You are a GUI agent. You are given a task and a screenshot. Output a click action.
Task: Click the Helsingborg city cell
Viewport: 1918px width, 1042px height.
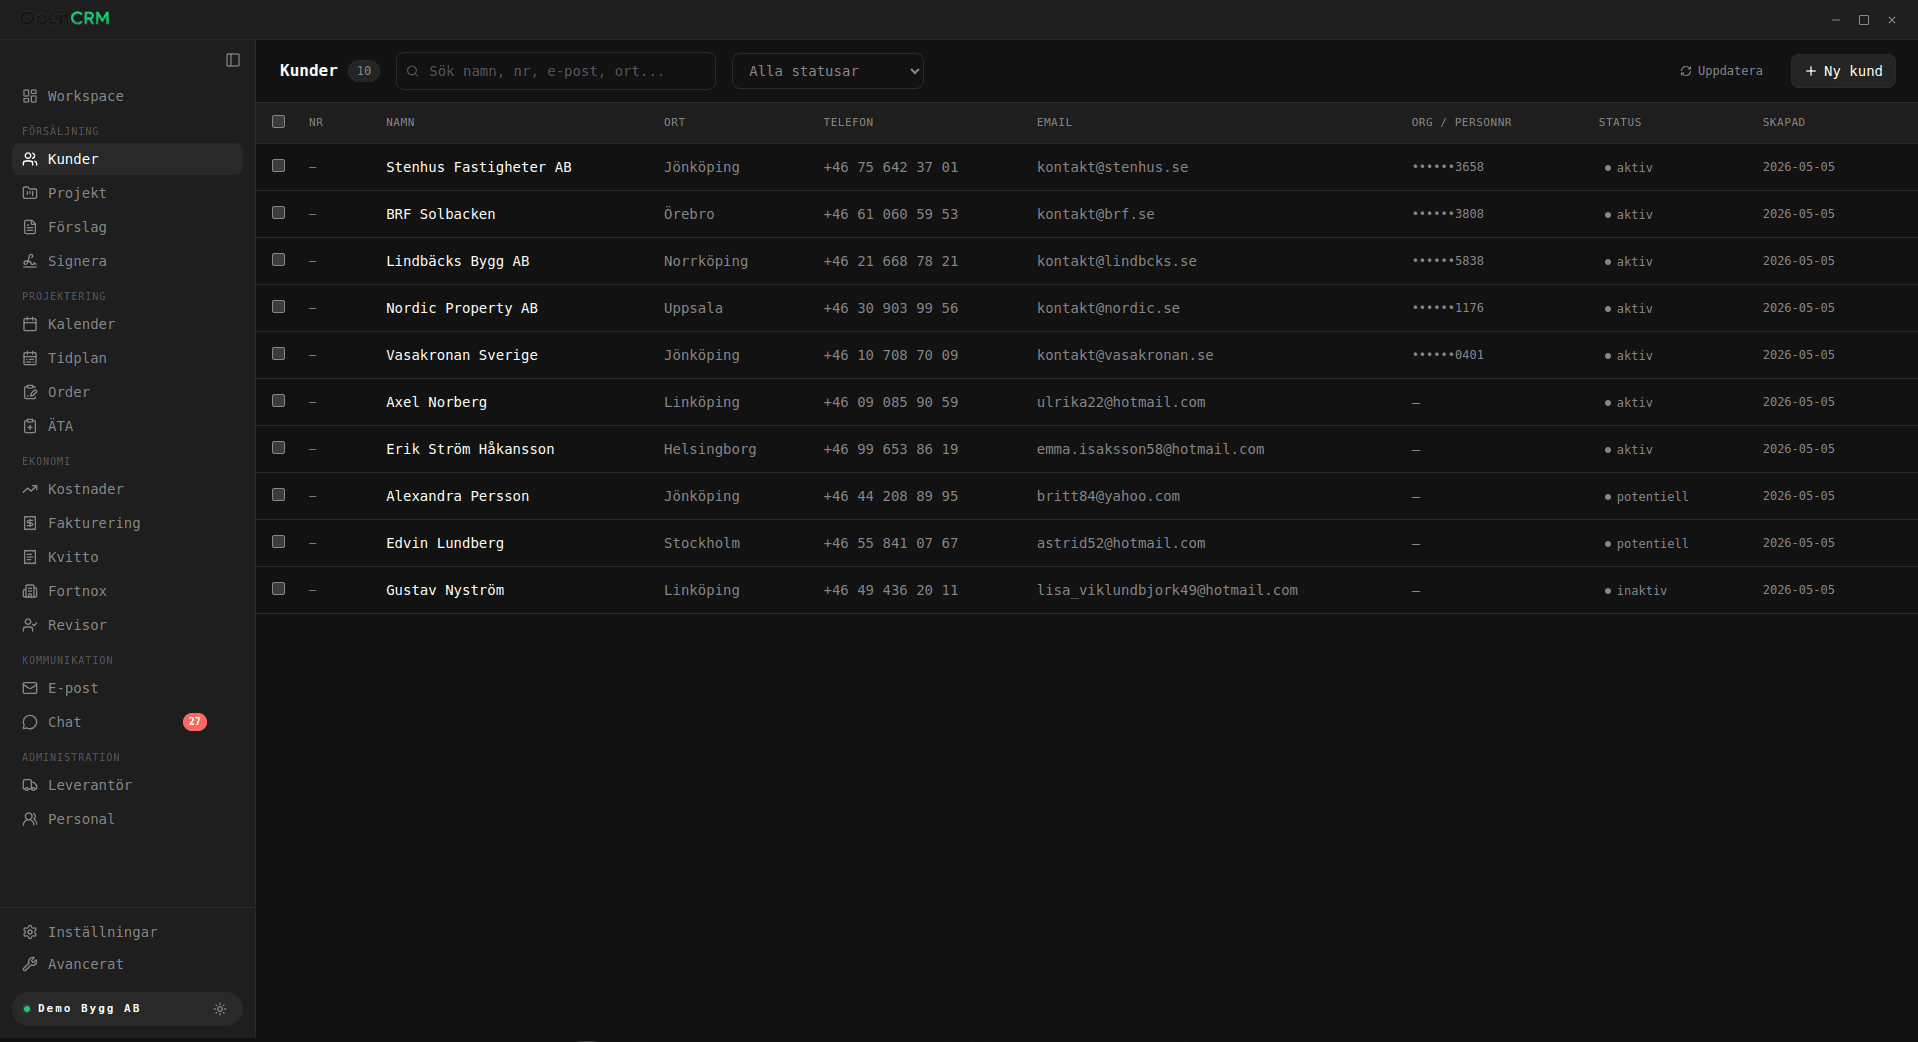(x=710, y=449)
